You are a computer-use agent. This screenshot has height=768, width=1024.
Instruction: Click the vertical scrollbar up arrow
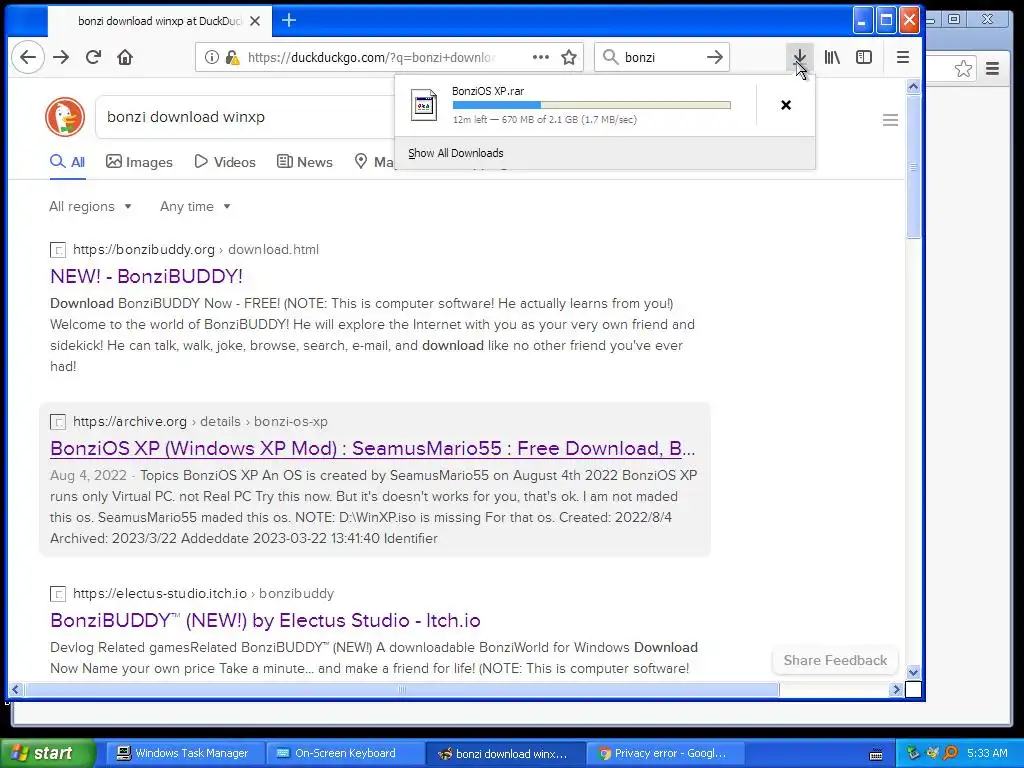point(913,86)
